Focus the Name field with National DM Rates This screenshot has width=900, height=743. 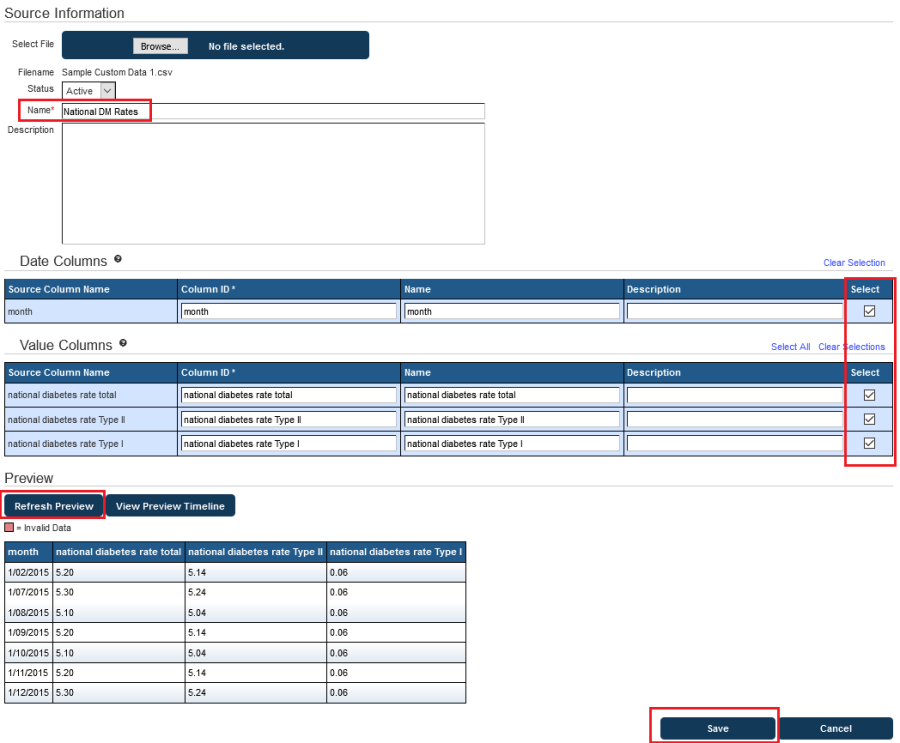click(x=273, y=111)
